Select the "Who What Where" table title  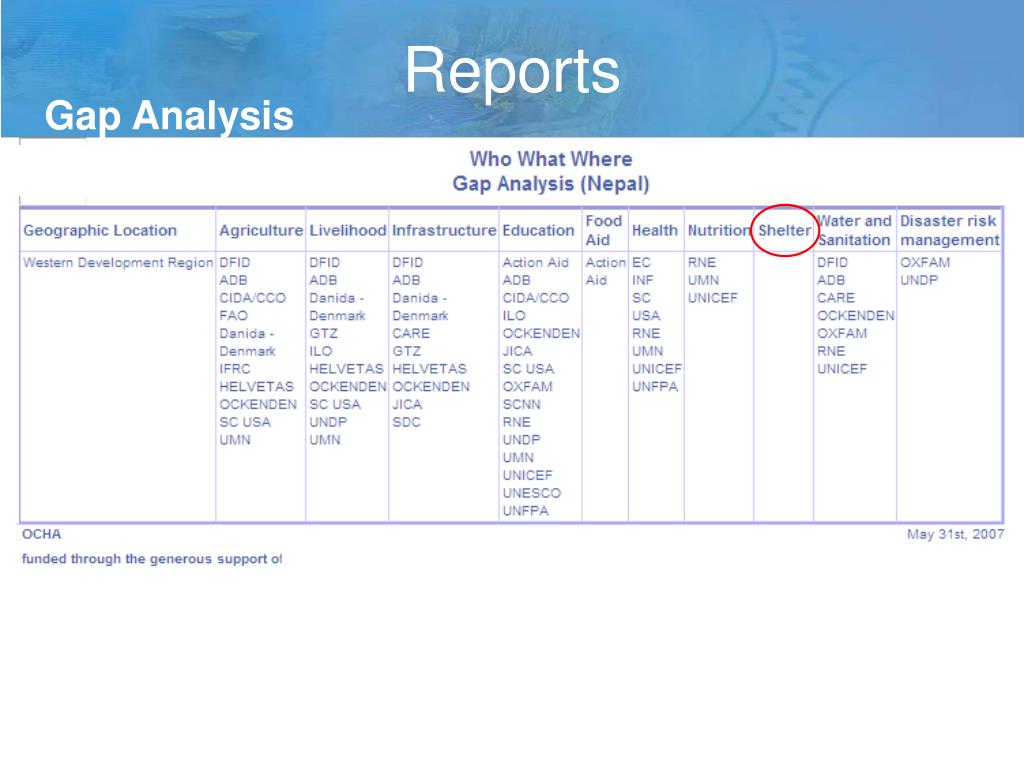pos(551,159)
